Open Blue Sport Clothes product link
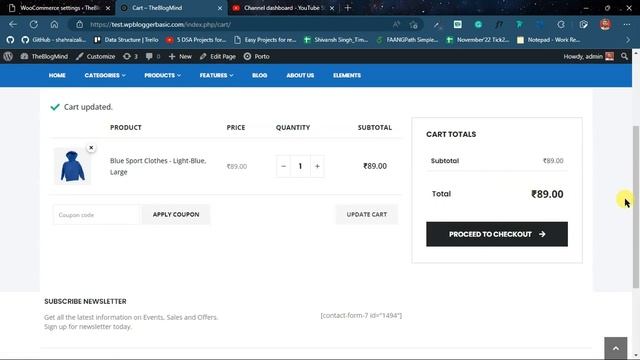Viewport: 640px width, 360px height. point(158,166)
